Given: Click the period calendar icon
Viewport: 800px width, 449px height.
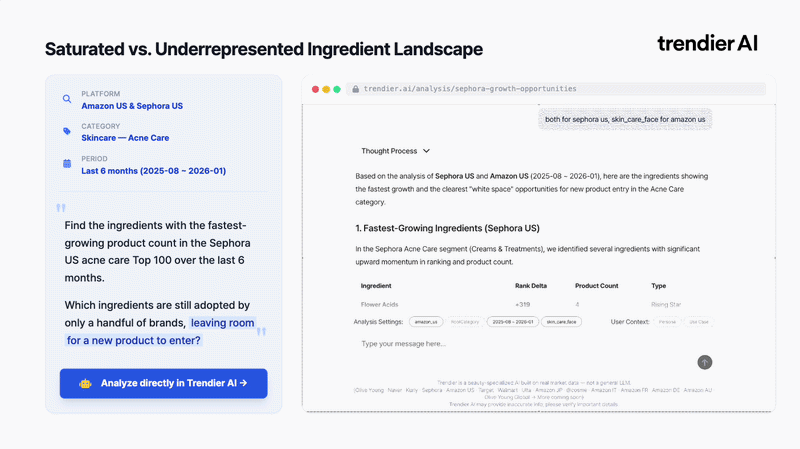Looking at the screenshot, I should (67, 163).
